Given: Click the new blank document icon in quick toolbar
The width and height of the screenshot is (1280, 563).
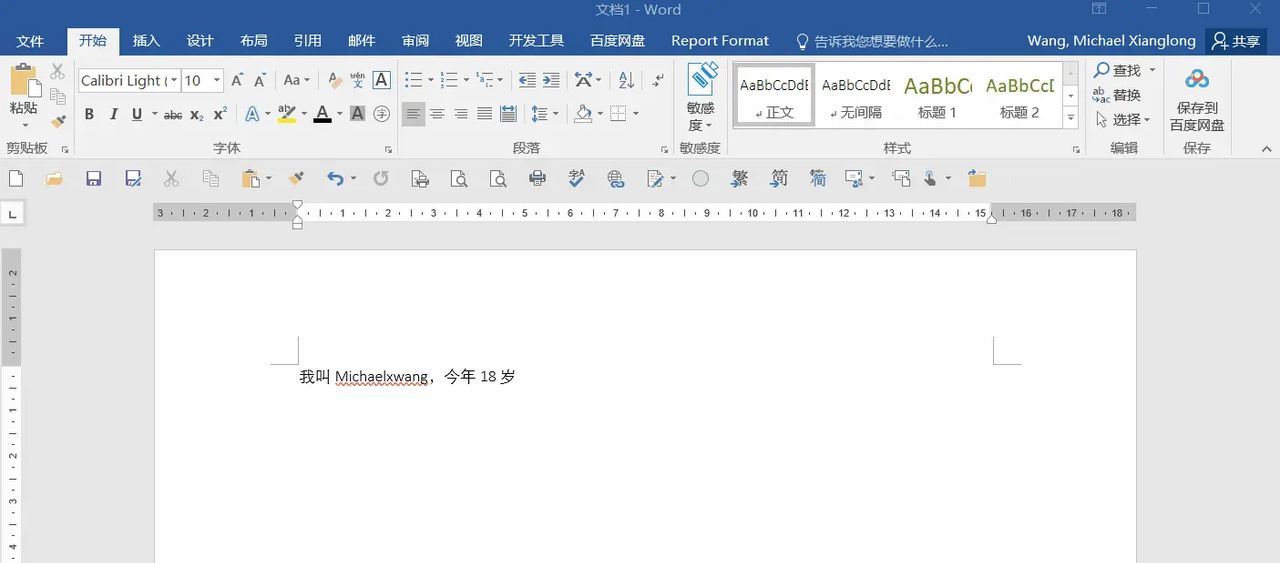Looking at the screenshot, I should [16, 178].
